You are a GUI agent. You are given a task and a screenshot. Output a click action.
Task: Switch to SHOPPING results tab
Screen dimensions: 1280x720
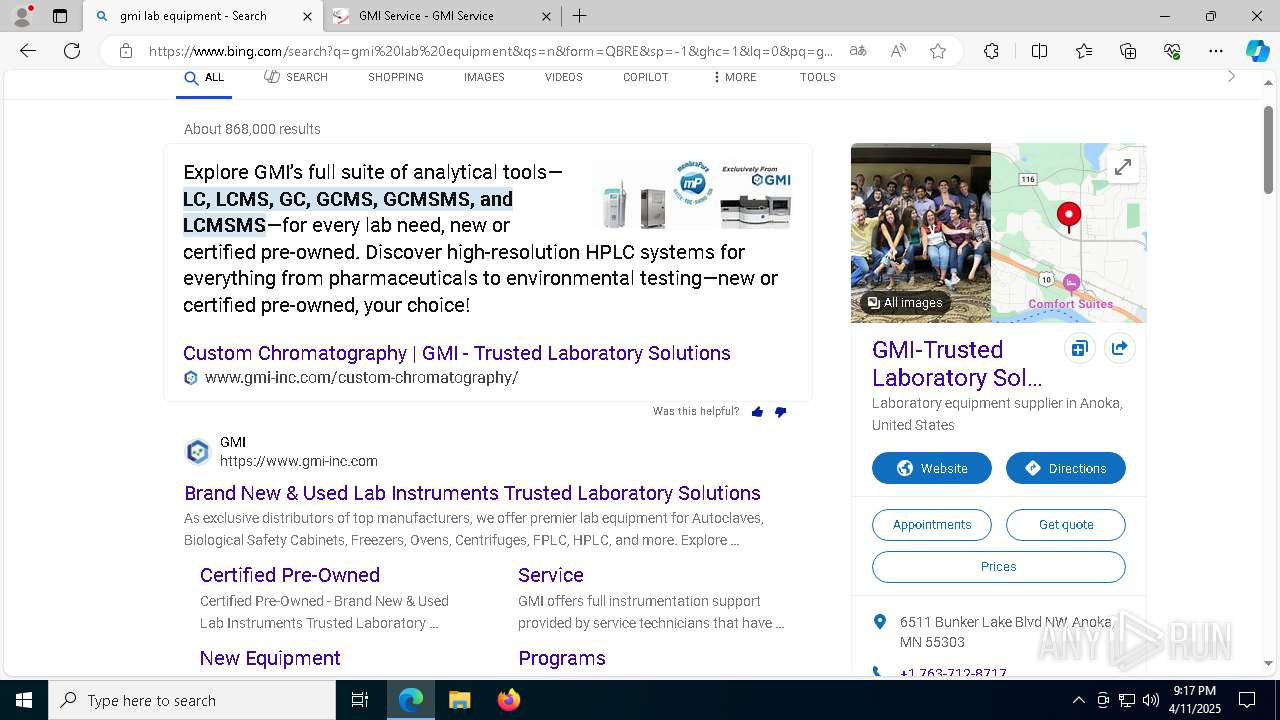coord(395,77)
